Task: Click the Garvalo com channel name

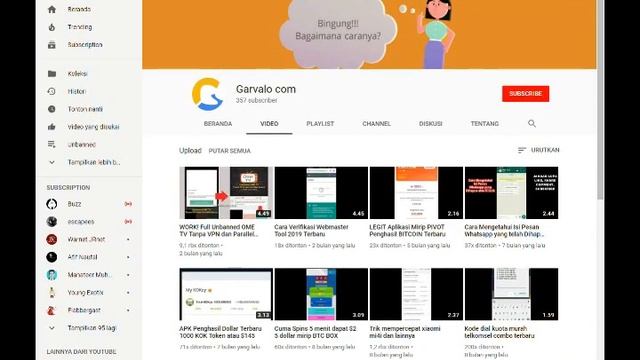Action: click(266, 89)
